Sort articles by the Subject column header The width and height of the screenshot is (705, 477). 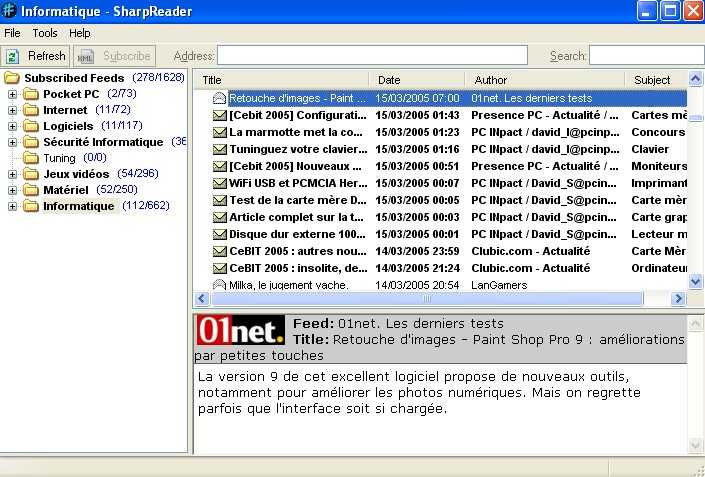click(656, 80)
